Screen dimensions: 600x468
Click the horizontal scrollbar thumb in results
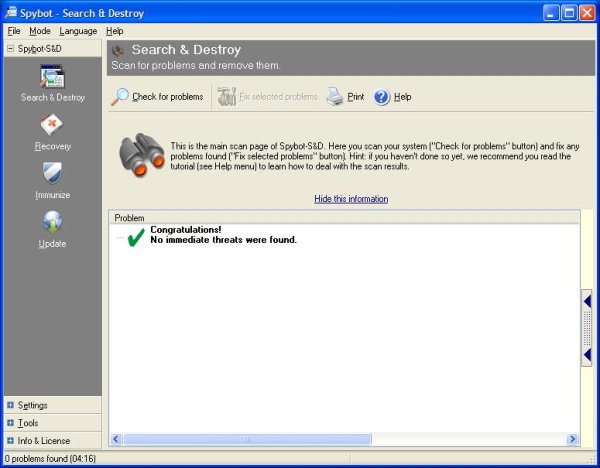point(247,439)
